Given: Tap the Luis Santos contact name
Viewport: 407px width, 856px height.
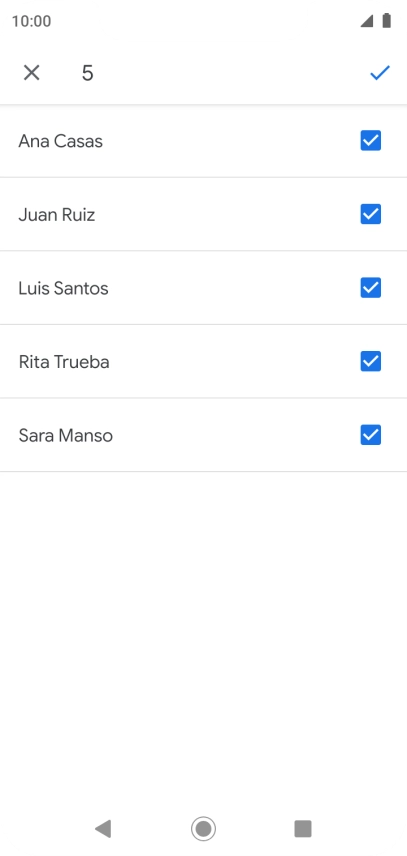Looking at the screenshot, I should (x=63, y=288).
